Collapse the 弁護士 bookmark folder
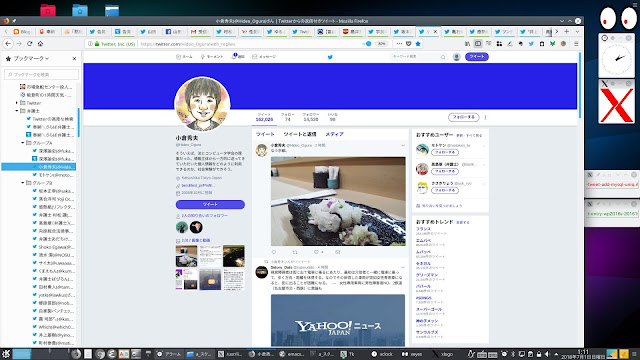640x360 pixels. (17, 111)
